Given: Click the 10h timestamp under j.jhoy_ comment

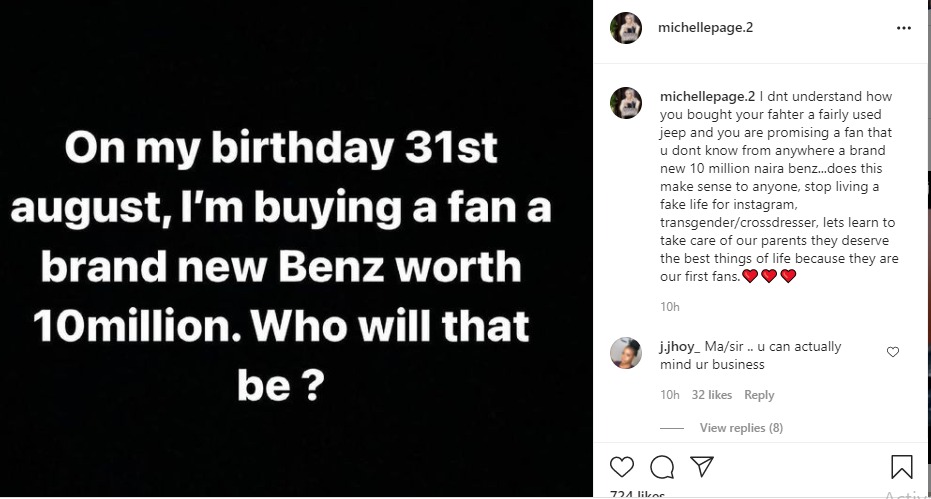Looking at the screenshot, I should point(670,395).
